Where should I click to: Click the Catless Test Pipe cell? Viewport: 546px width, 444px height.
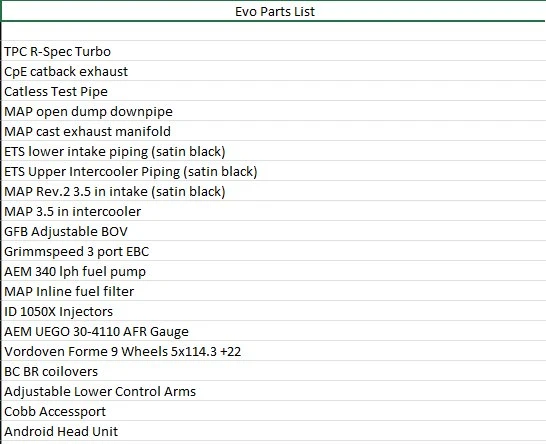coord(274,91)
